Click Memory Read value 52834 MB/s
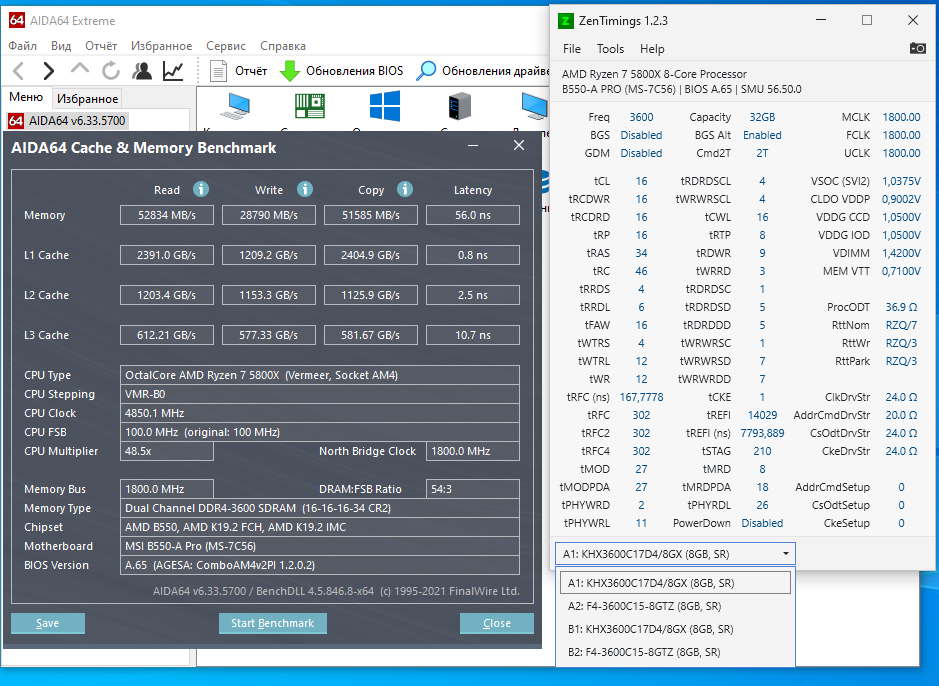Viewport: 939px width, 686px height. pyautogui.click(x=167, y=215)
